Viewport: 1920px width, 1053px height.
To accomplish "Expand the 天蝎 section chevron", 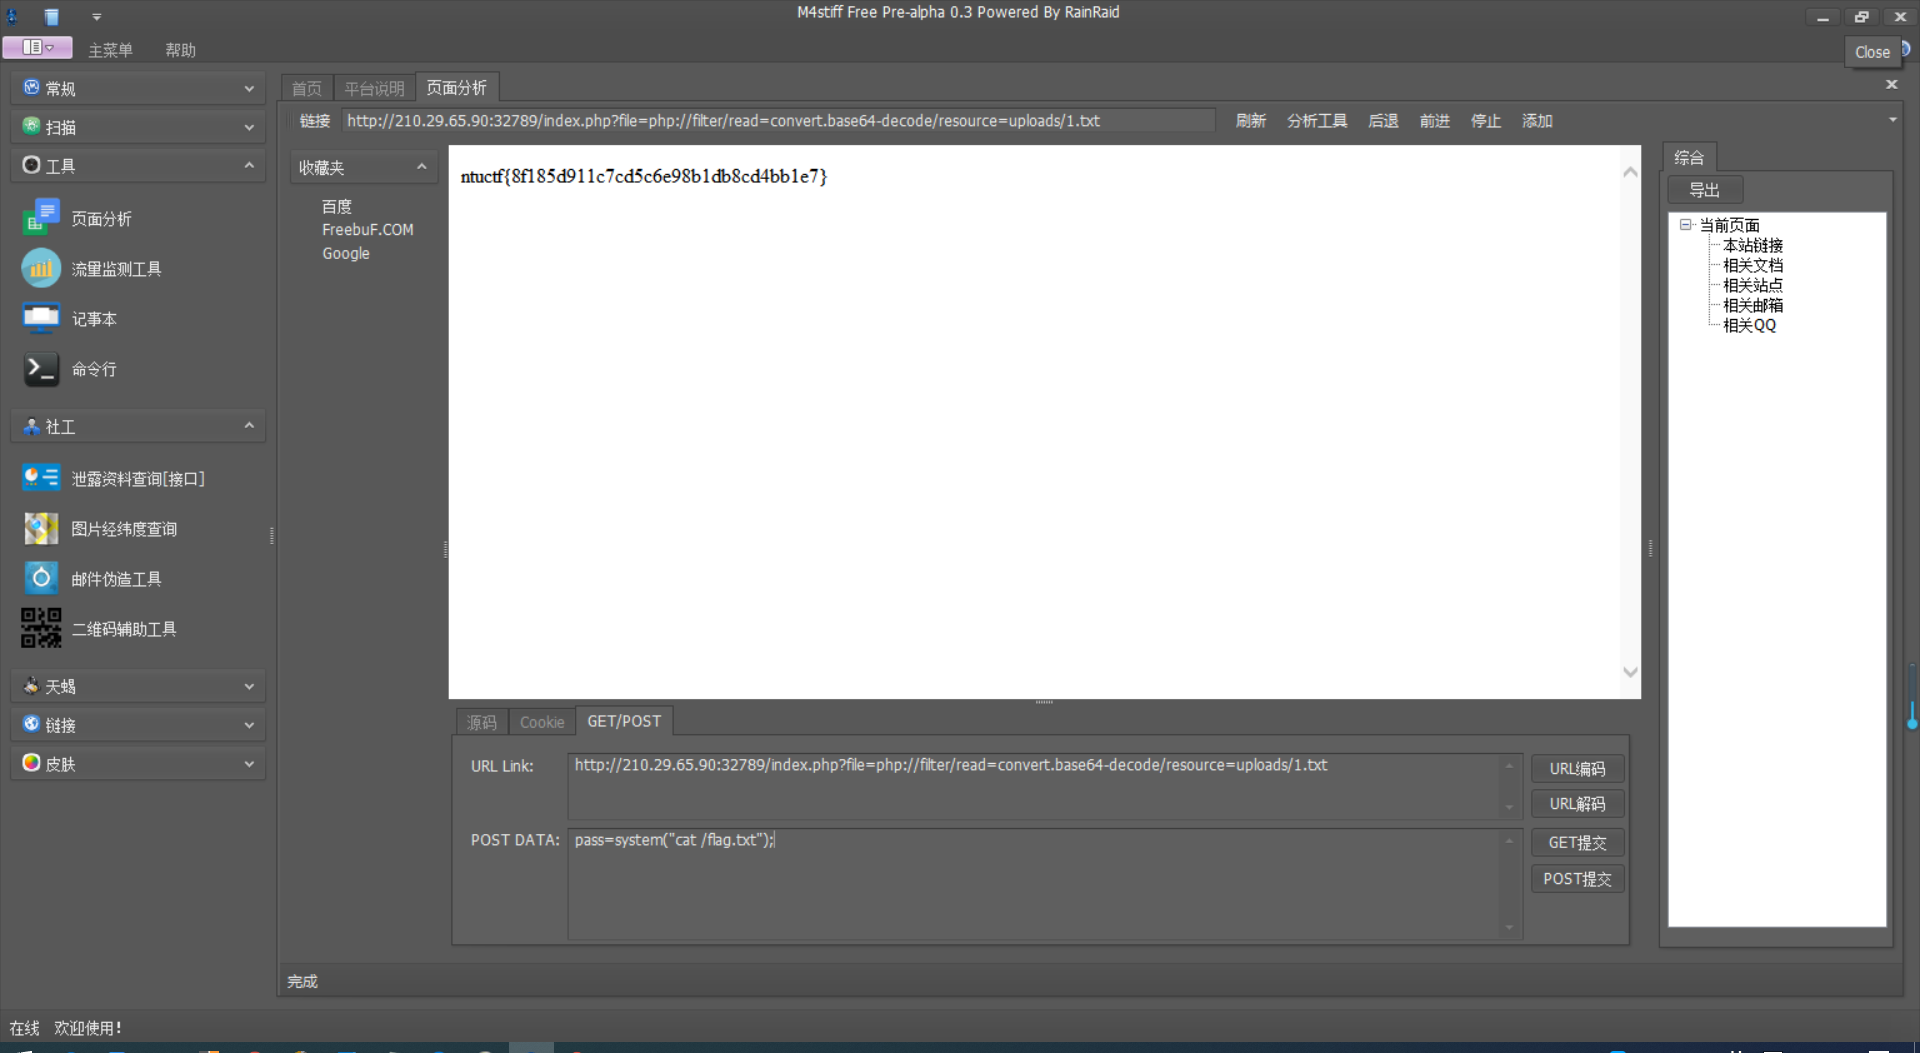I will (249, 686).
